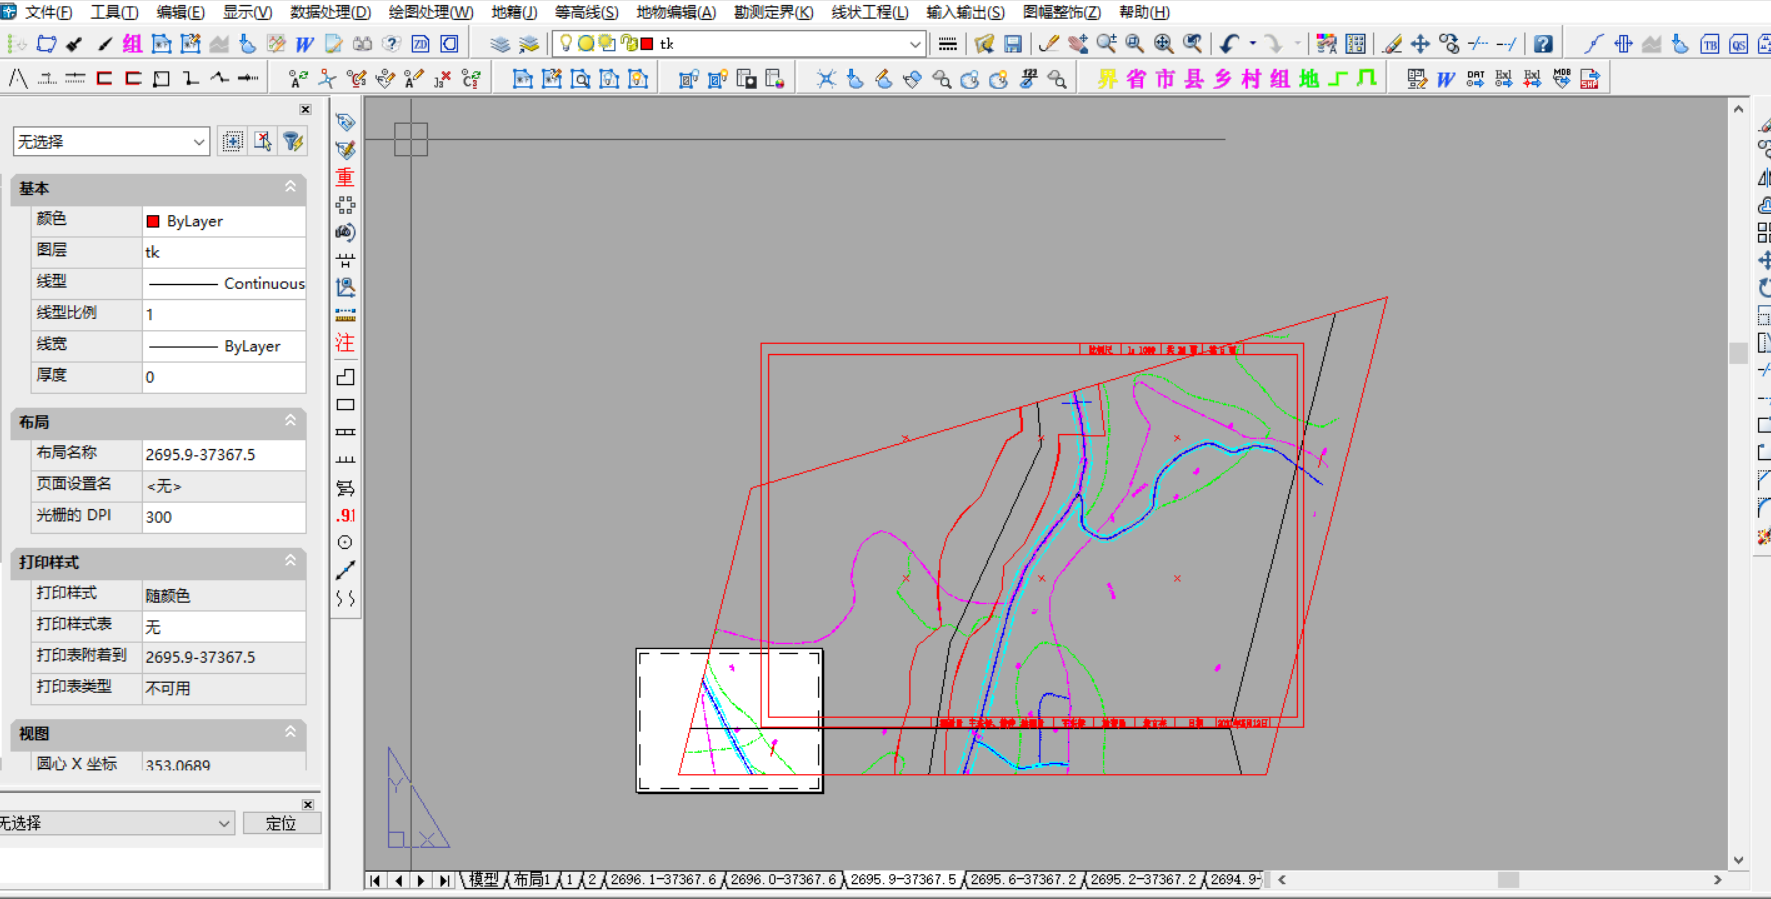Open the 数据处理(D) menu
The width and height of the screenshot is (1771, 899).
pyautogui.click(x=330, y=12)
